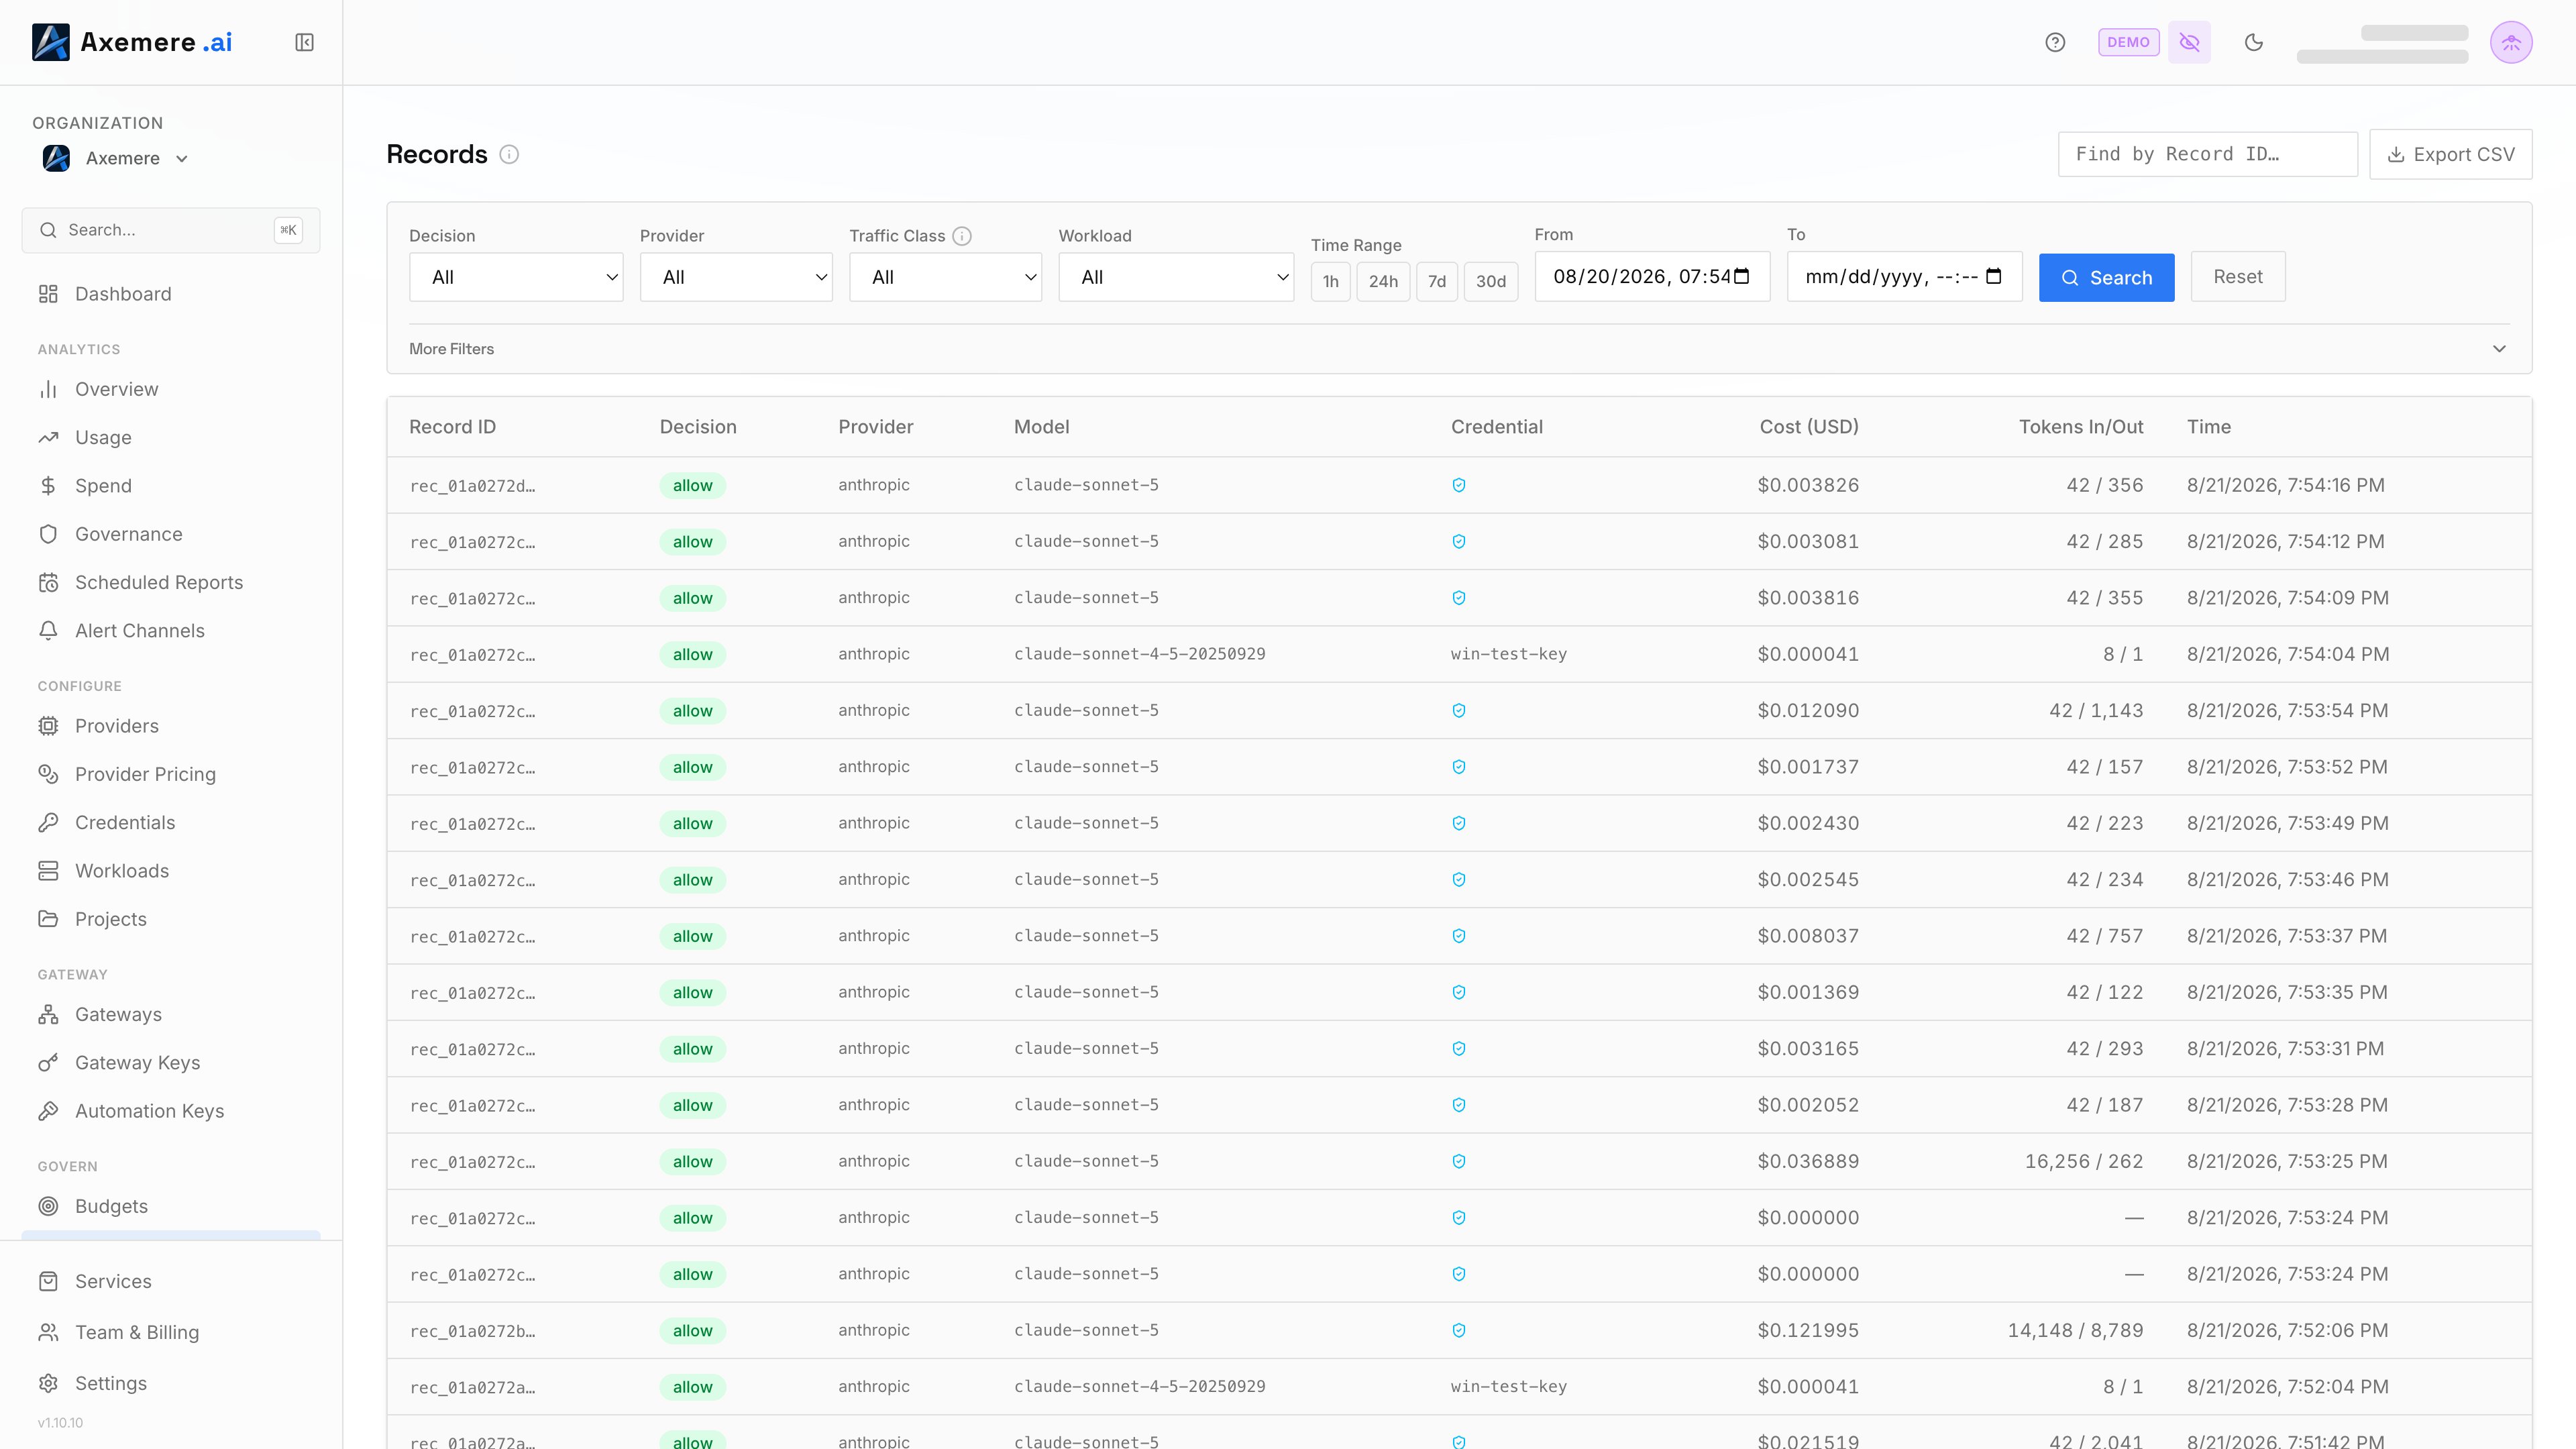Open the Provider filter dropdown
The width and height of the screenshot is (2576, 1449).
736,277
